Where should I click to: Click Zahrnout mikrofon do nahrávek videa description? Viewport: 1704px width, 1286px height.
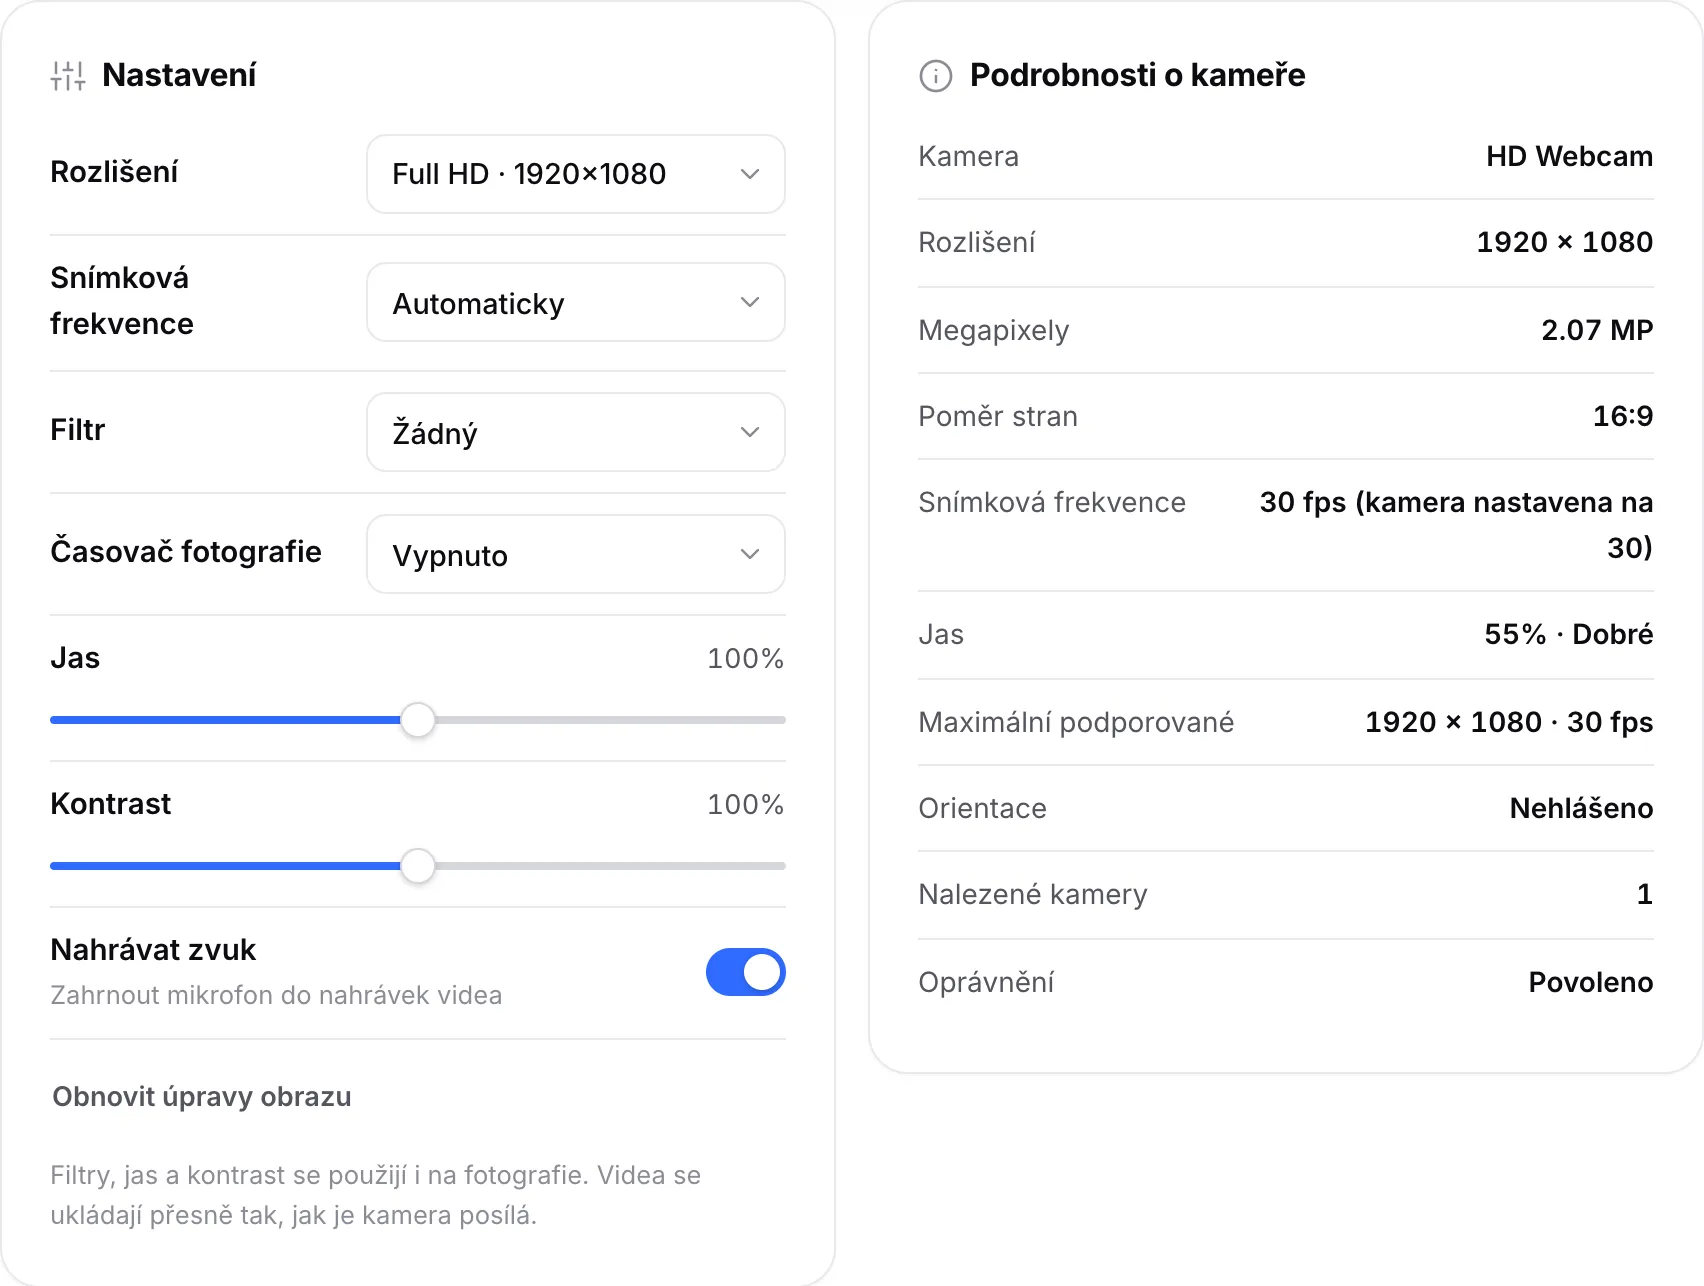tap(276, 996)
